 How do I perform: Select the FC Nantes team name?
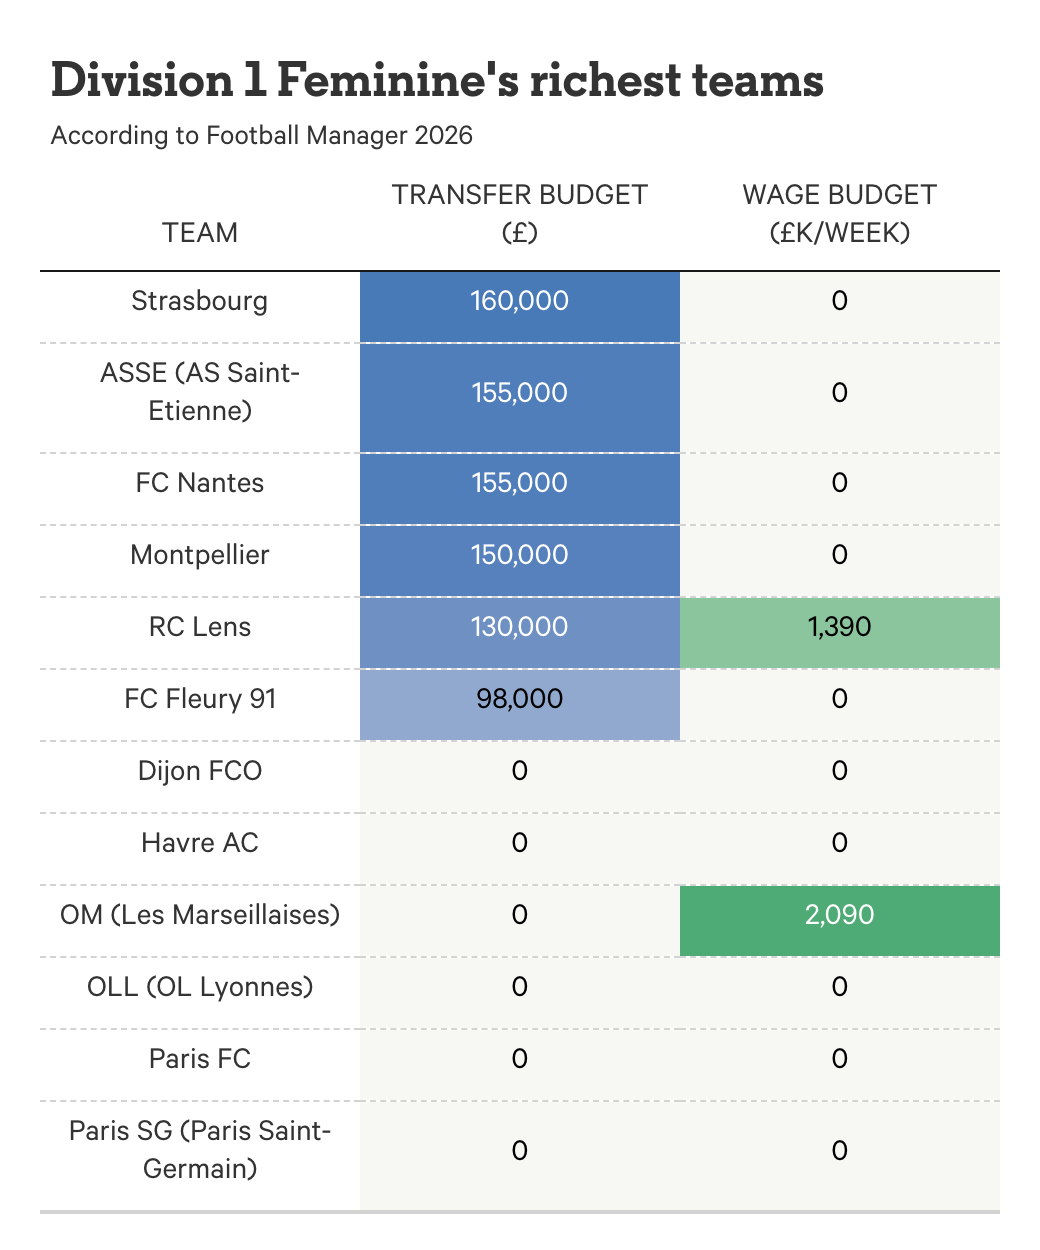[x=200, y=483]
